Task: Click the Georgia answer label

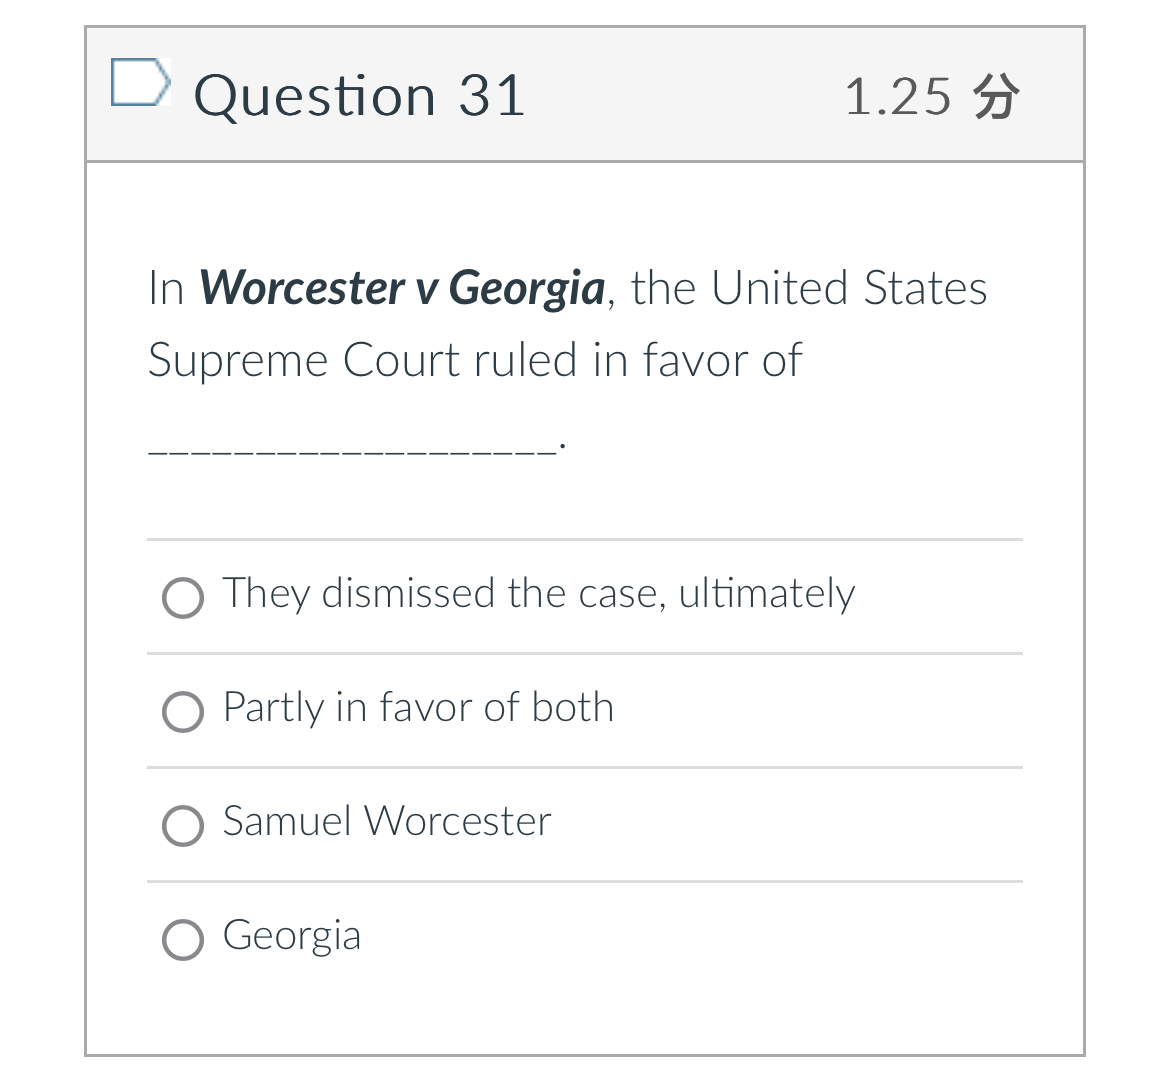Action: click(x=291, y=936)
